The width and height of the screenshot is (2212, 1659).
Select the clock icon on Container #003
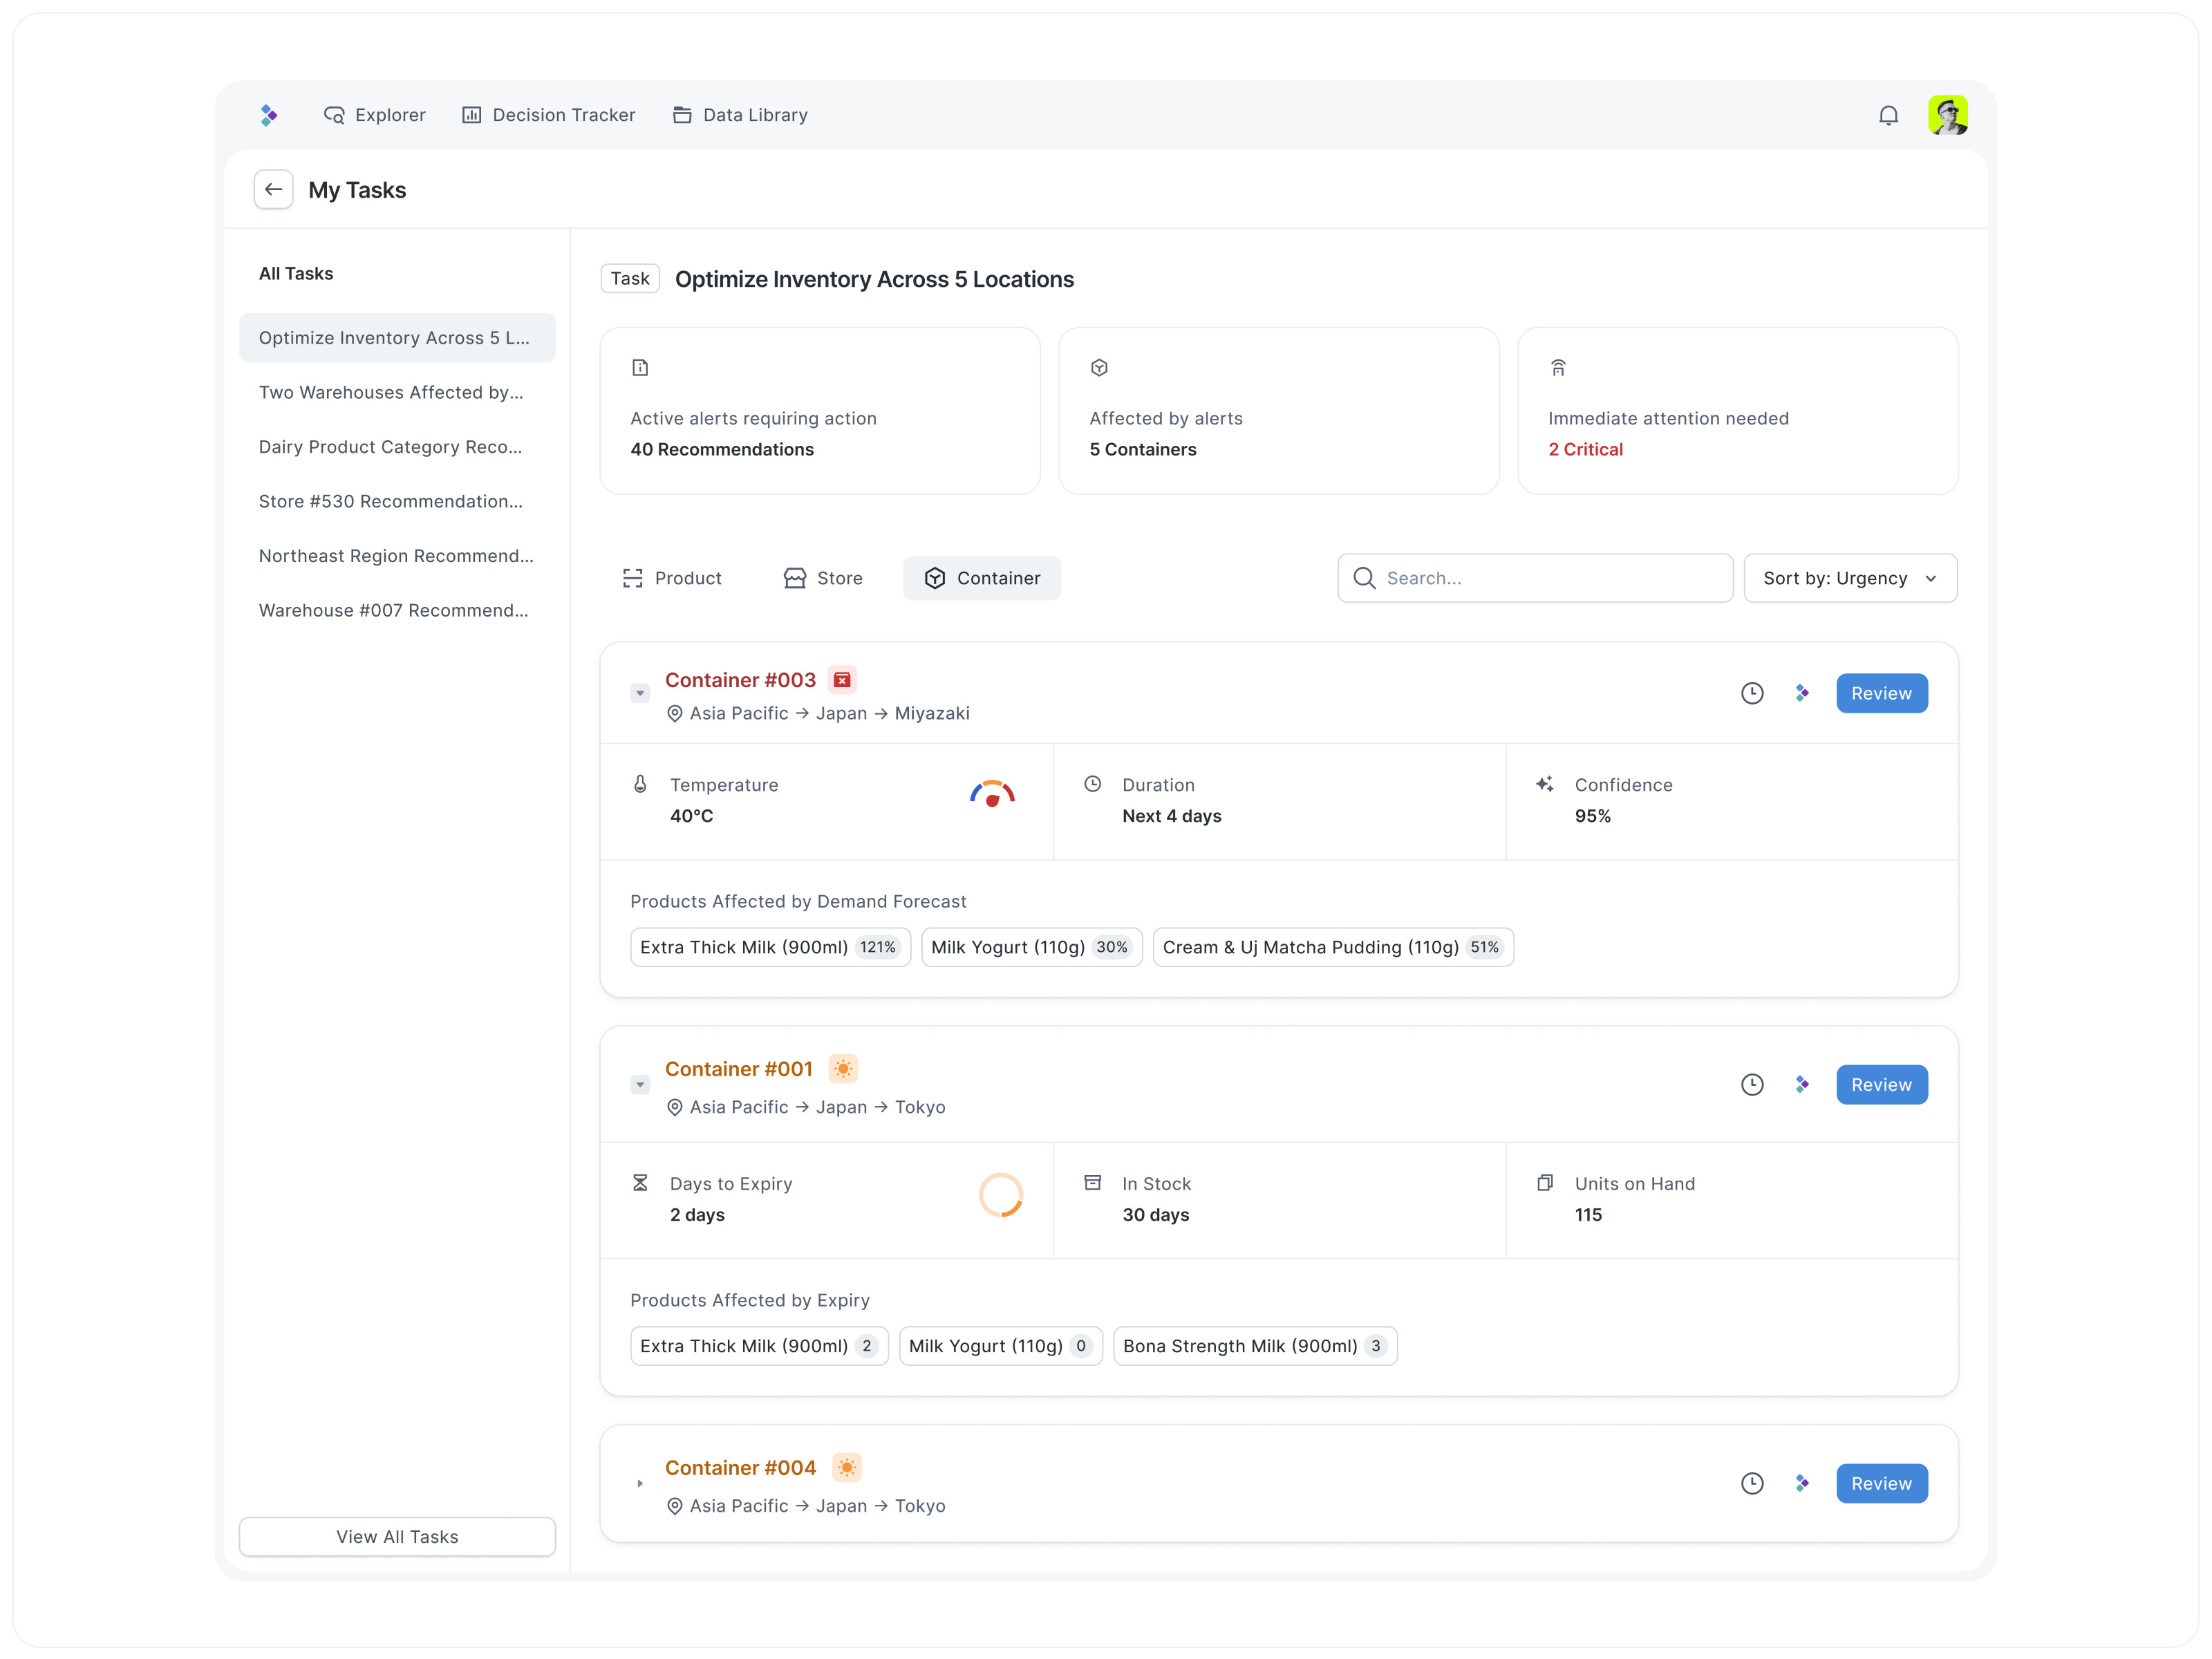[x=1752, y=693]
